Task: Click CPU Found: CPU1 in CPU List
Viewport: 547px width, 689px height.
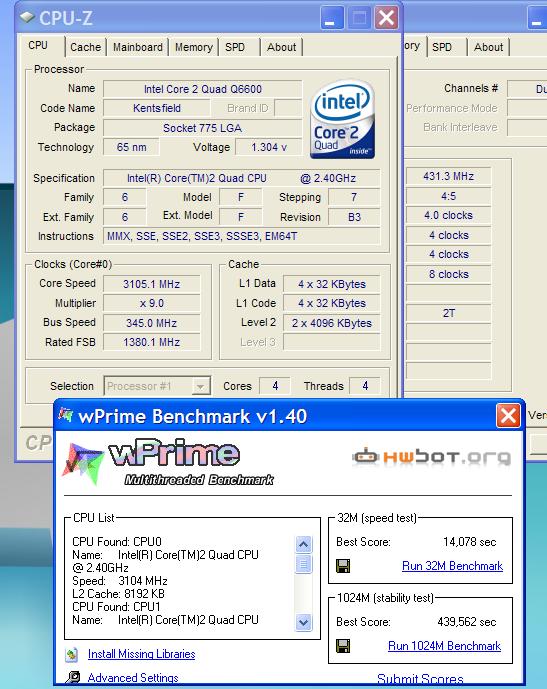Action: (116, 607)
